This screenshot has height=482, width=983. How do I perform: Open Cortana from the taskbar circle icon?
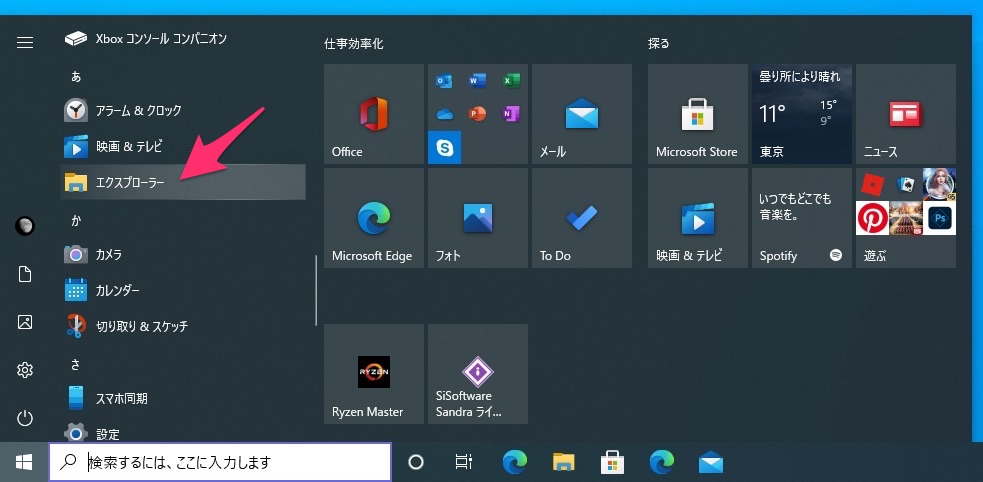point(416,463)
